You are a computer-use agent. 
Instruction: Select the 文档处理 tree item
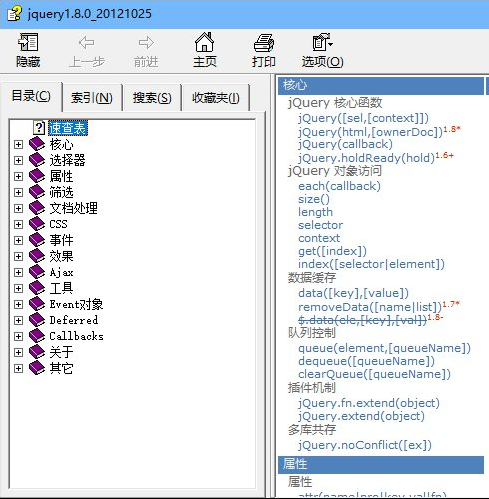pyautogui.click(x=74, y=208)
